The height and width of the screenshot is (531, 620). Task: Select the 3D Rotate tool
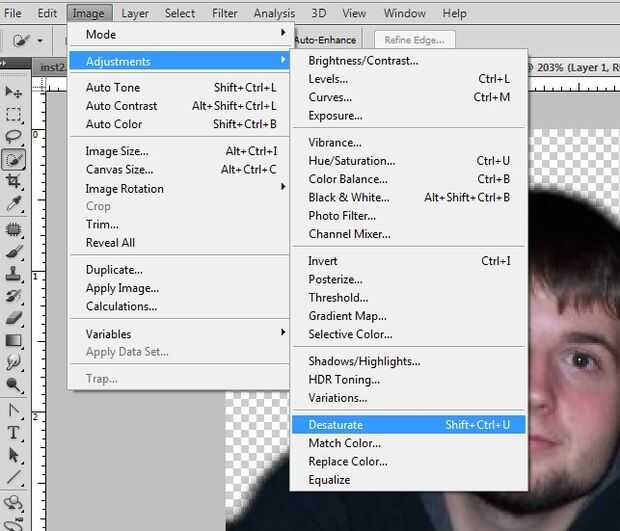[13, 503]
